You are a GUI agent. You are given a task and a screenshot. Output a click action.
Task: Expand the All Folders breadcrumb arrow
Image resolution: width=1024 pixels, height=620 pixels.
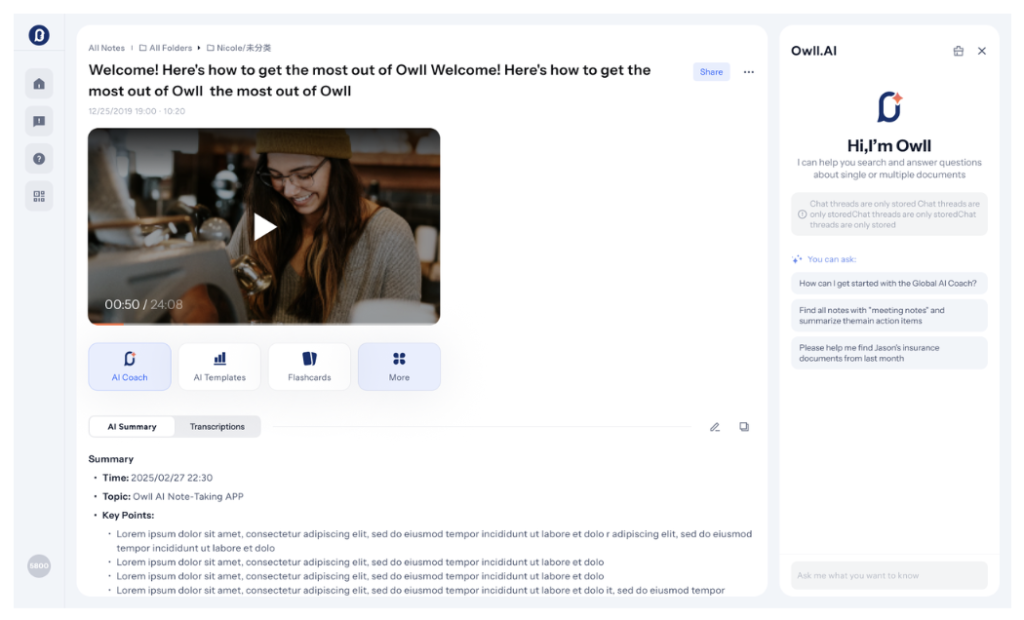pyautogui.click(x=199, y=48)
